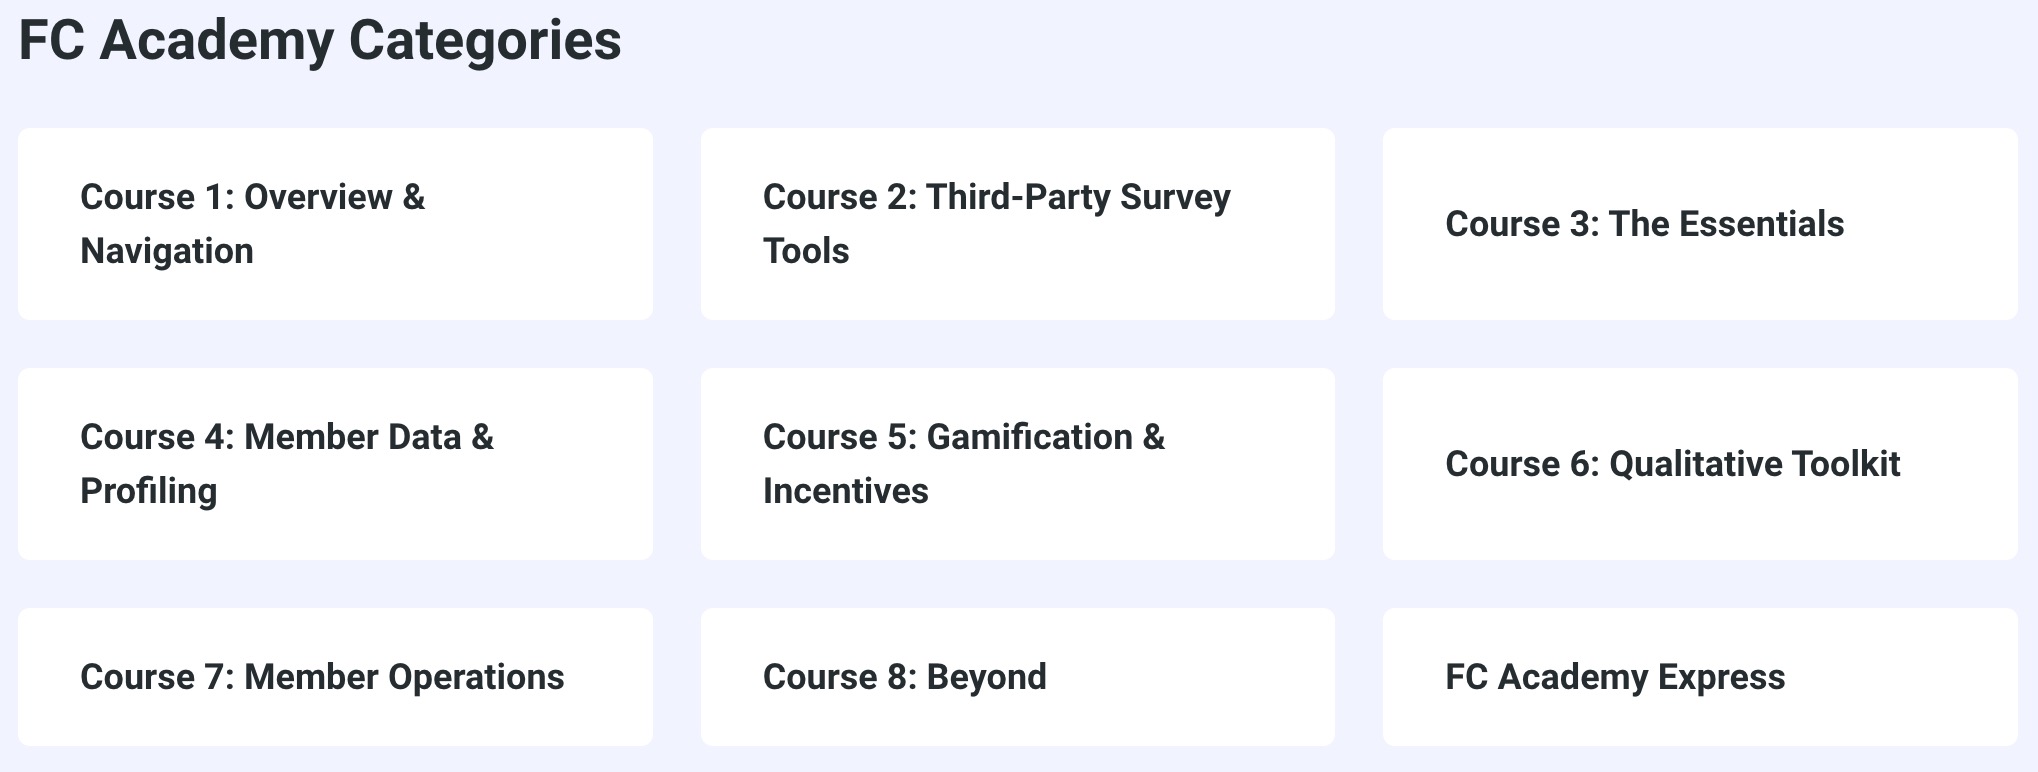Open Course 4: Member Data & Profiling
This screenshot has width=2038, height=772.
[x=335, y=464]
